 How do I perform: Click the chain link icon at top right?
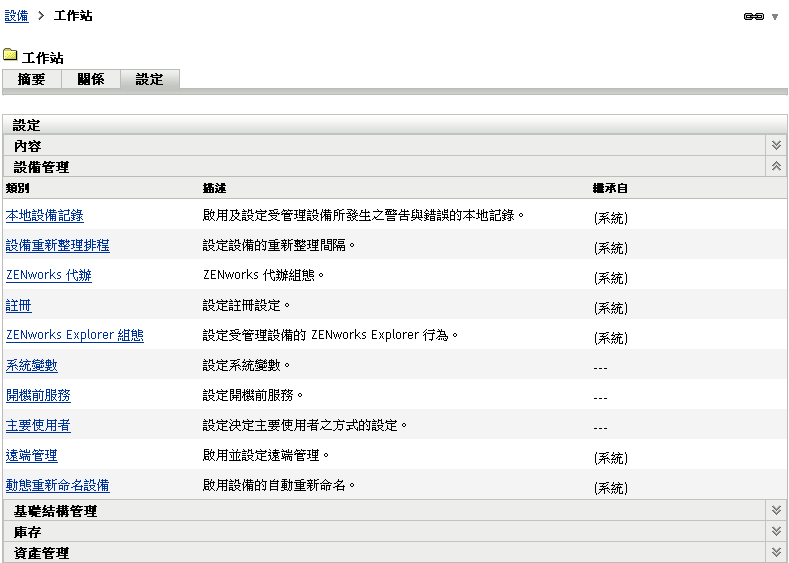point(753,17)
